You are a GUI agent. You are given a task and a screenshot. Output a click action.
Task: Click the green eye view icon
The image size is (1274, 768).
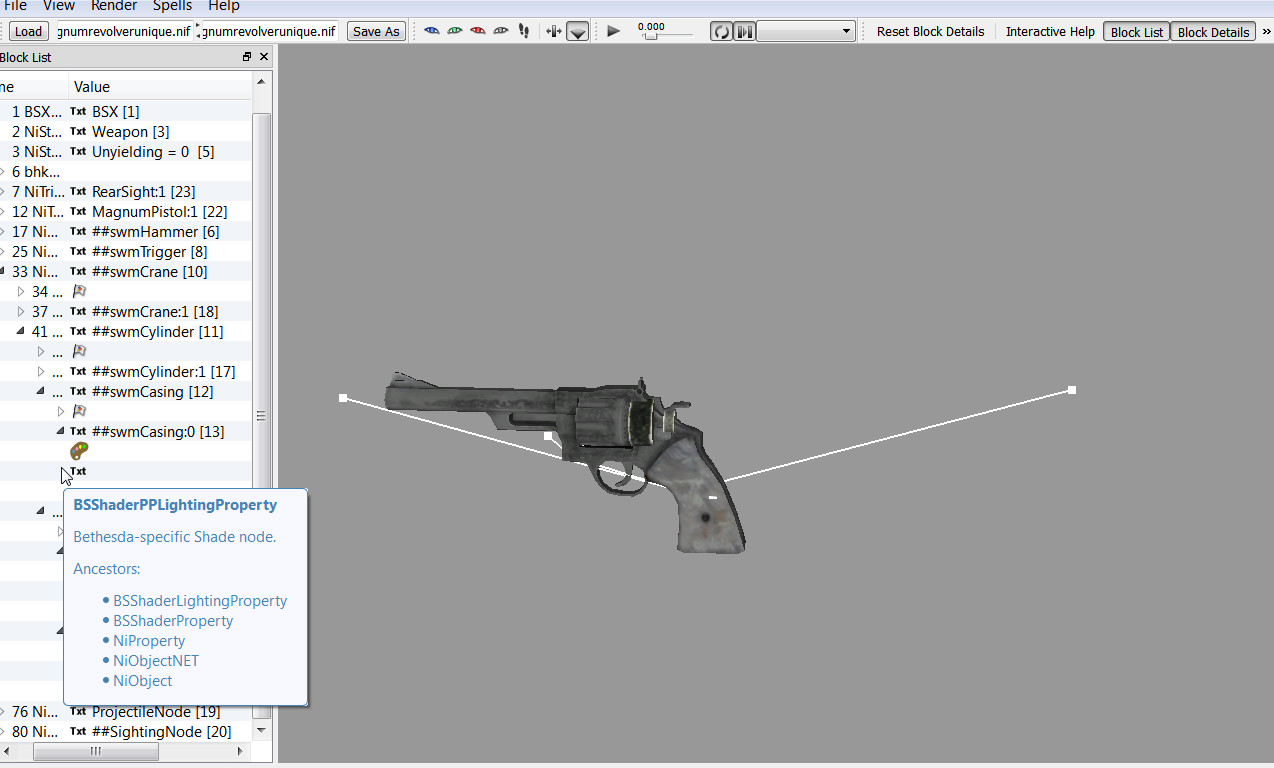click(455, 31)
